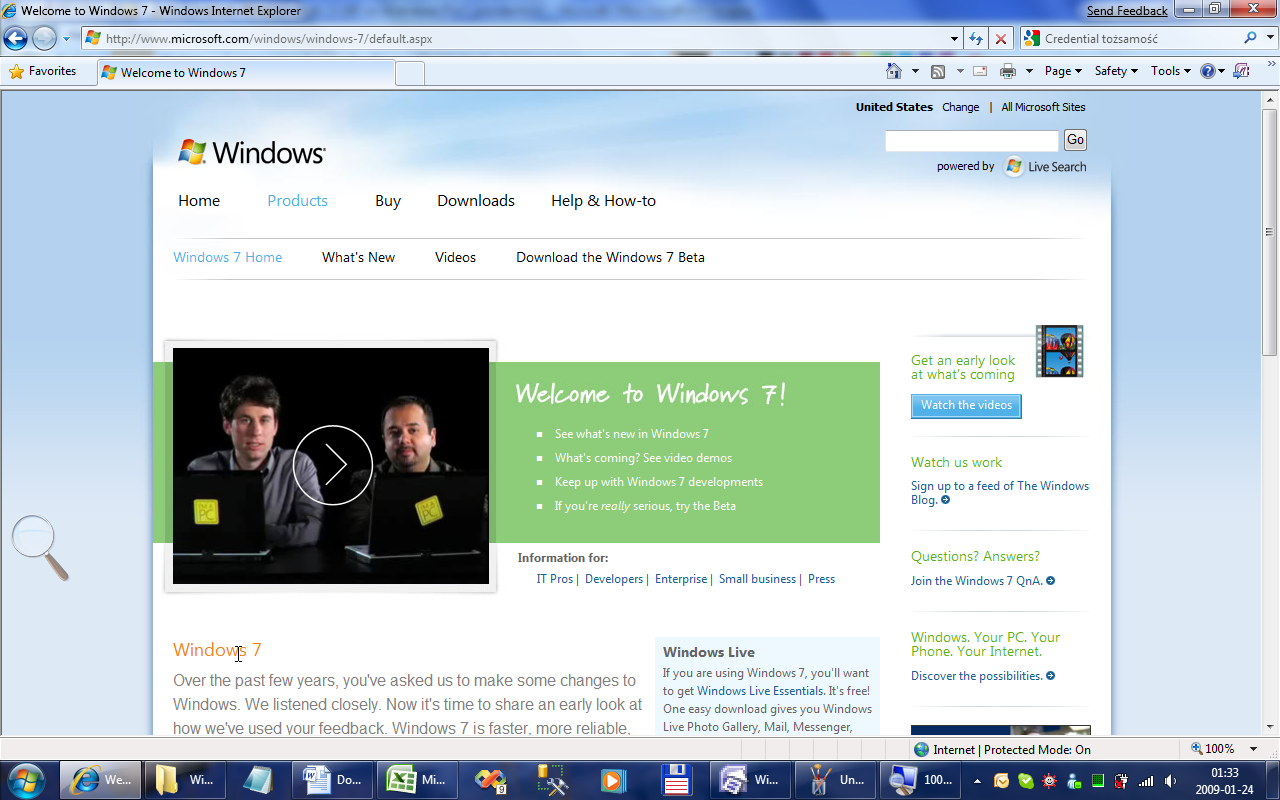Image resolution: width=1280 pixels, height=800 pixels.
Task: Click the Live Search logo
Action: pos(1045,167)
